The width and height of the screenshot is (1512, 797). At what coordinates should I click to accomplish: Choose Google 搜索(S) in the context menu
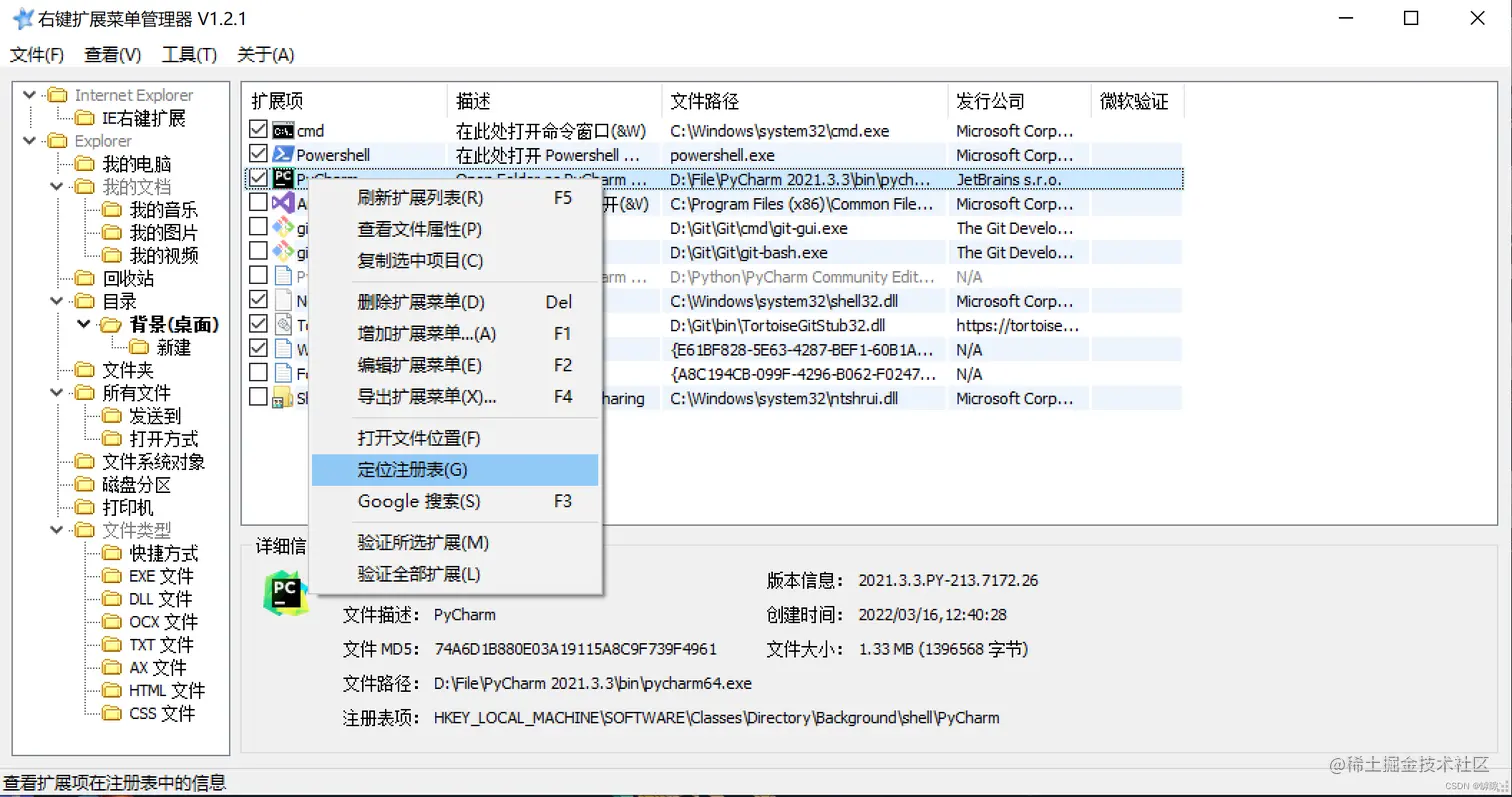click(x=455, y=501)
